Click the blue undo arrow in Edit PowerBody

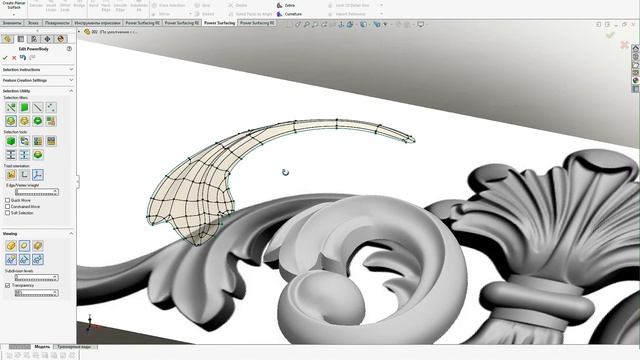(x=23, y=58)
